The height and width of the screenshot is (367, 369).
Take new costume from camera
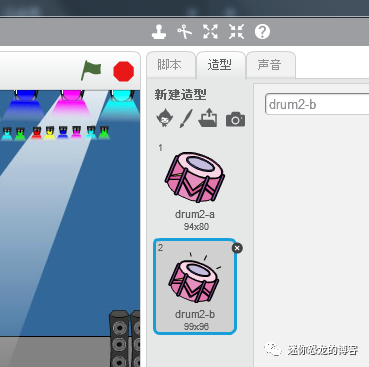[235, 119]
